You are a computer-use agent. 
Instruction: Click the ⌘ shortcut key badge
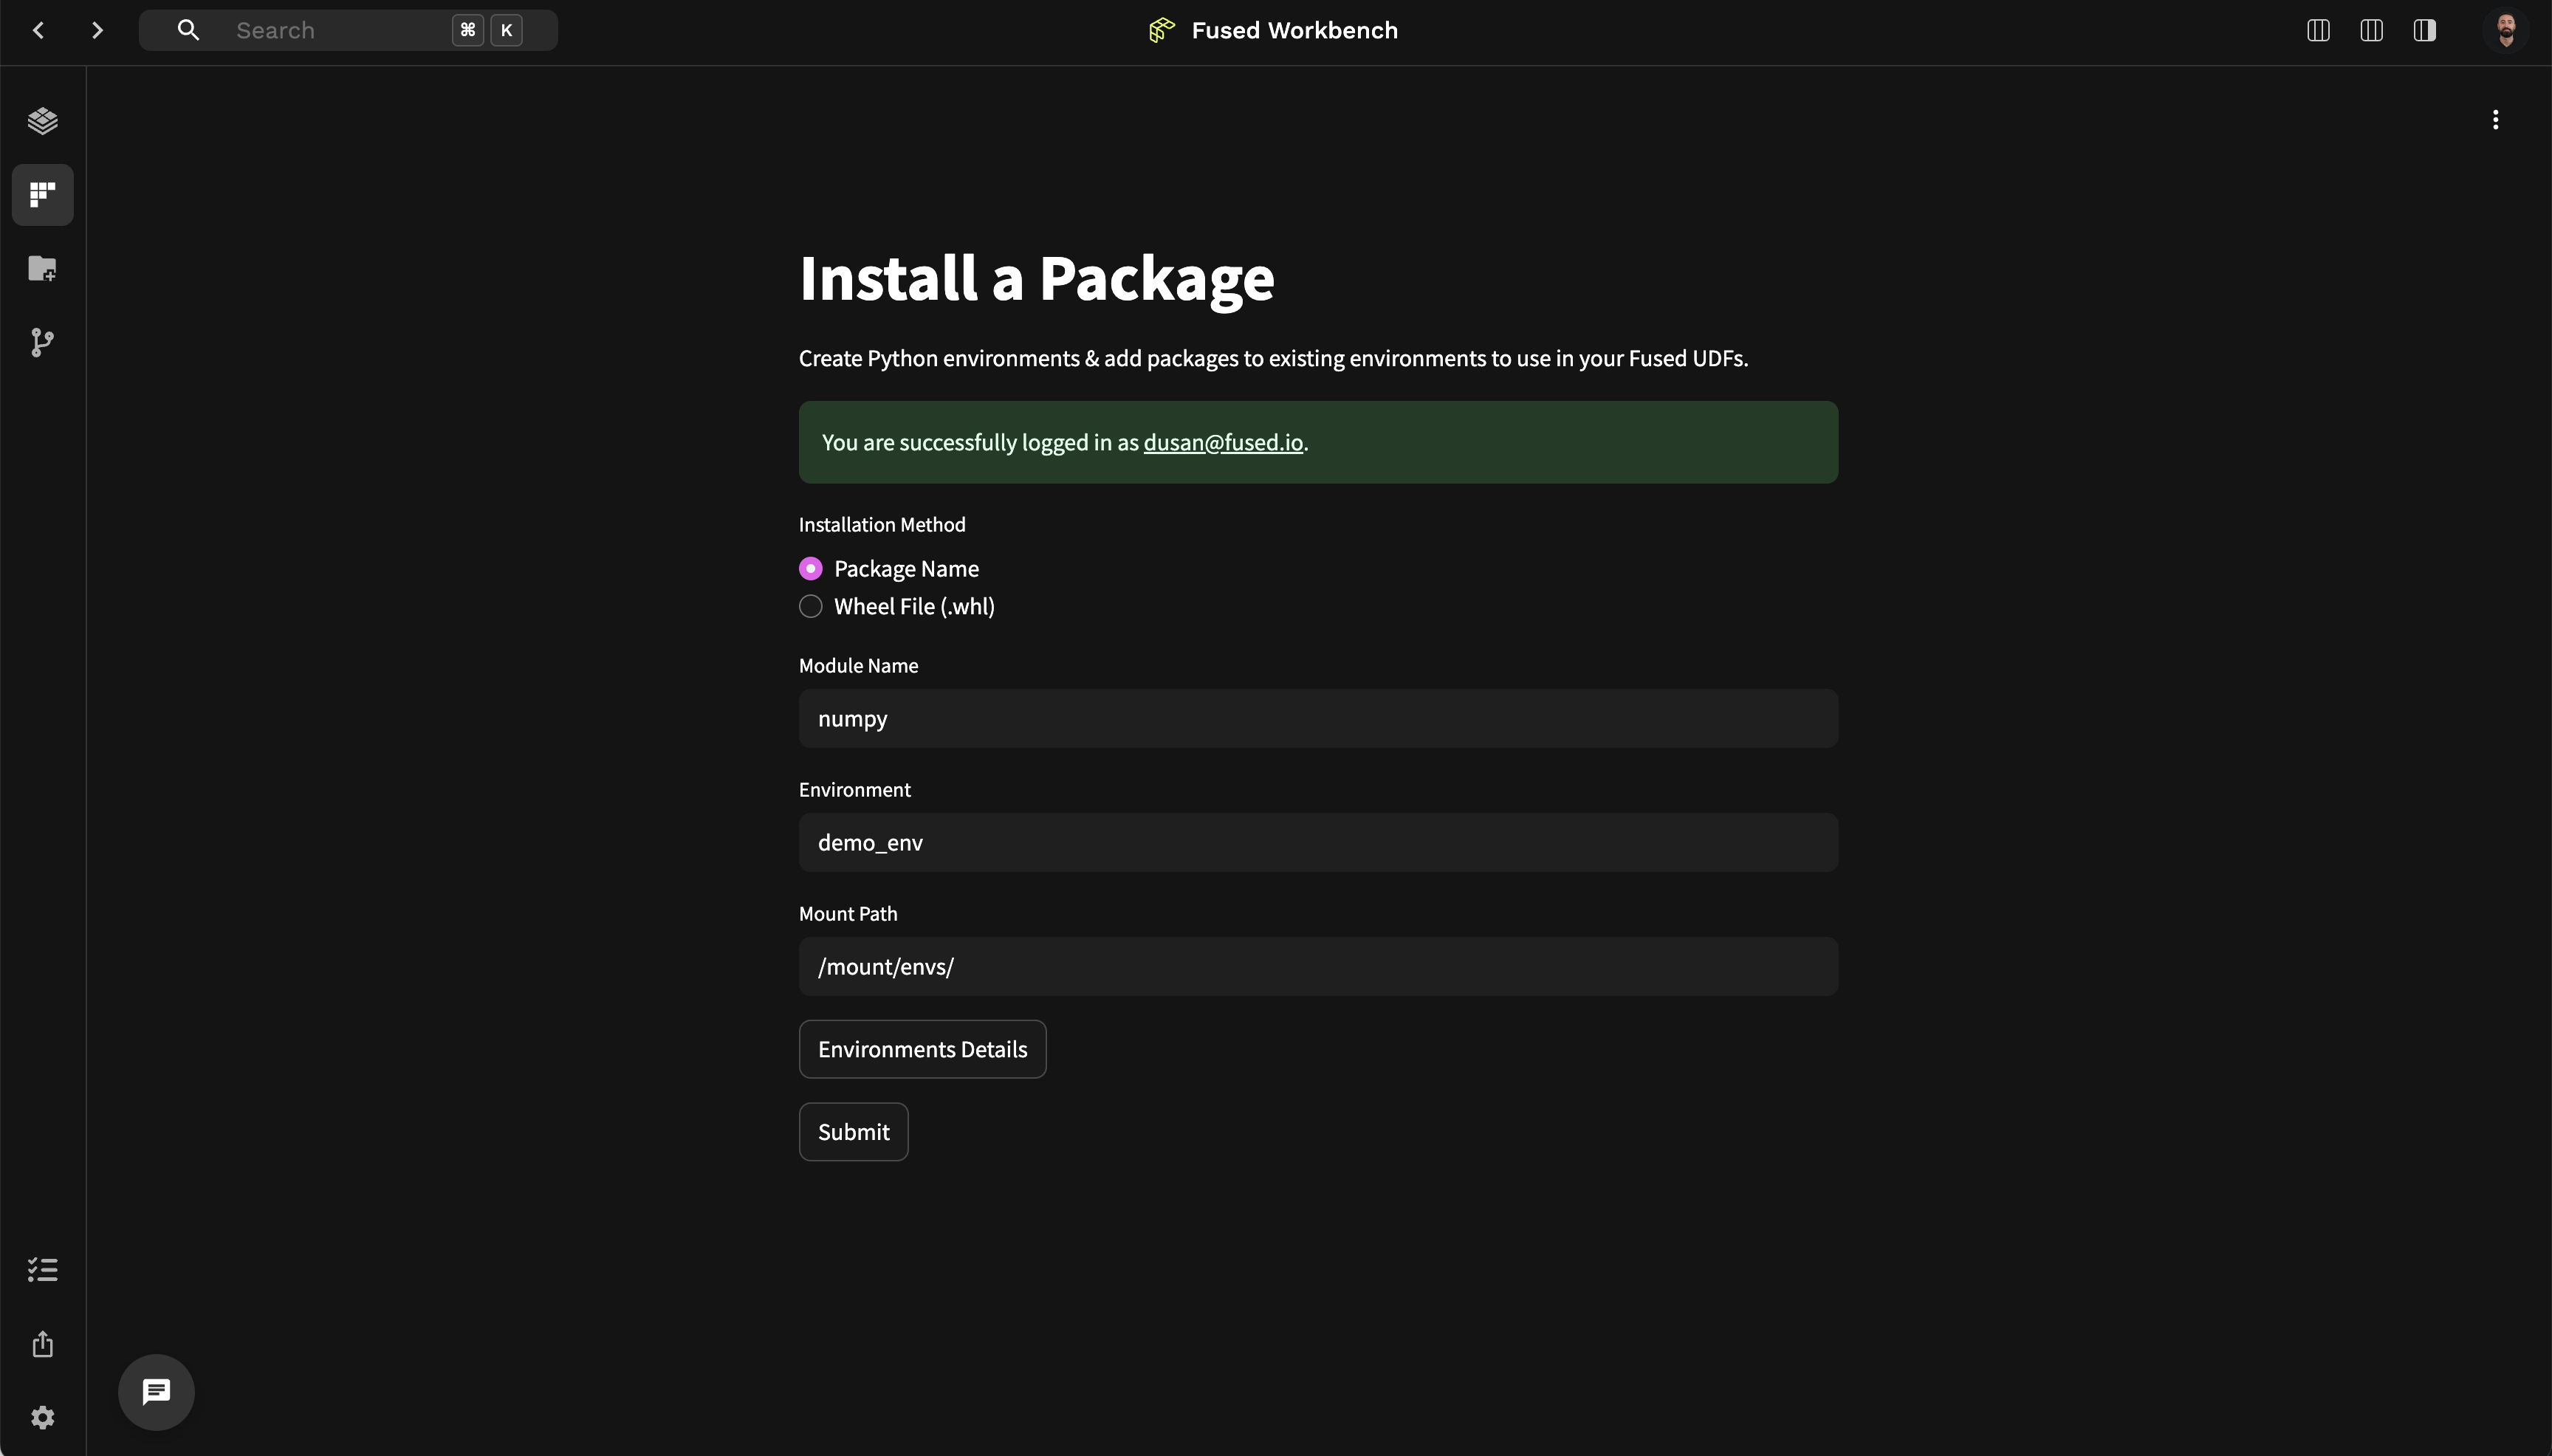pos(468,30)
